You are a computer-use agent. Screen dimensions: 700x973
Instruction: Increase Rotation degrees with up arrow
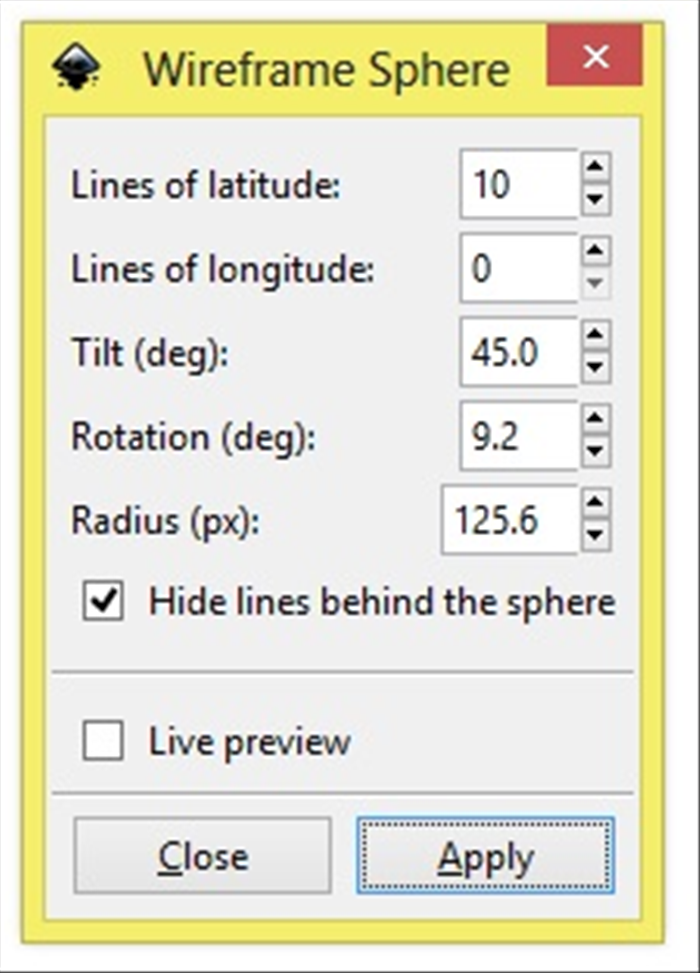tap(596, 419)
